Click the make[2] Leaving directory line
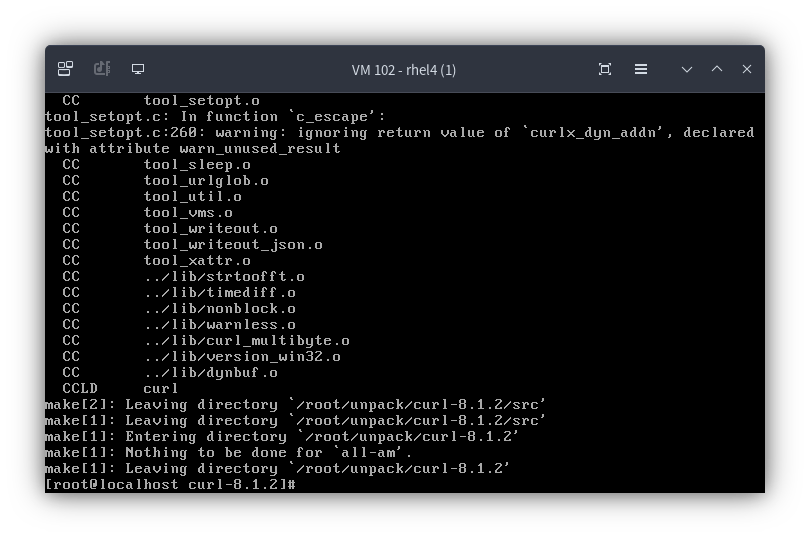 coord(295,405)
